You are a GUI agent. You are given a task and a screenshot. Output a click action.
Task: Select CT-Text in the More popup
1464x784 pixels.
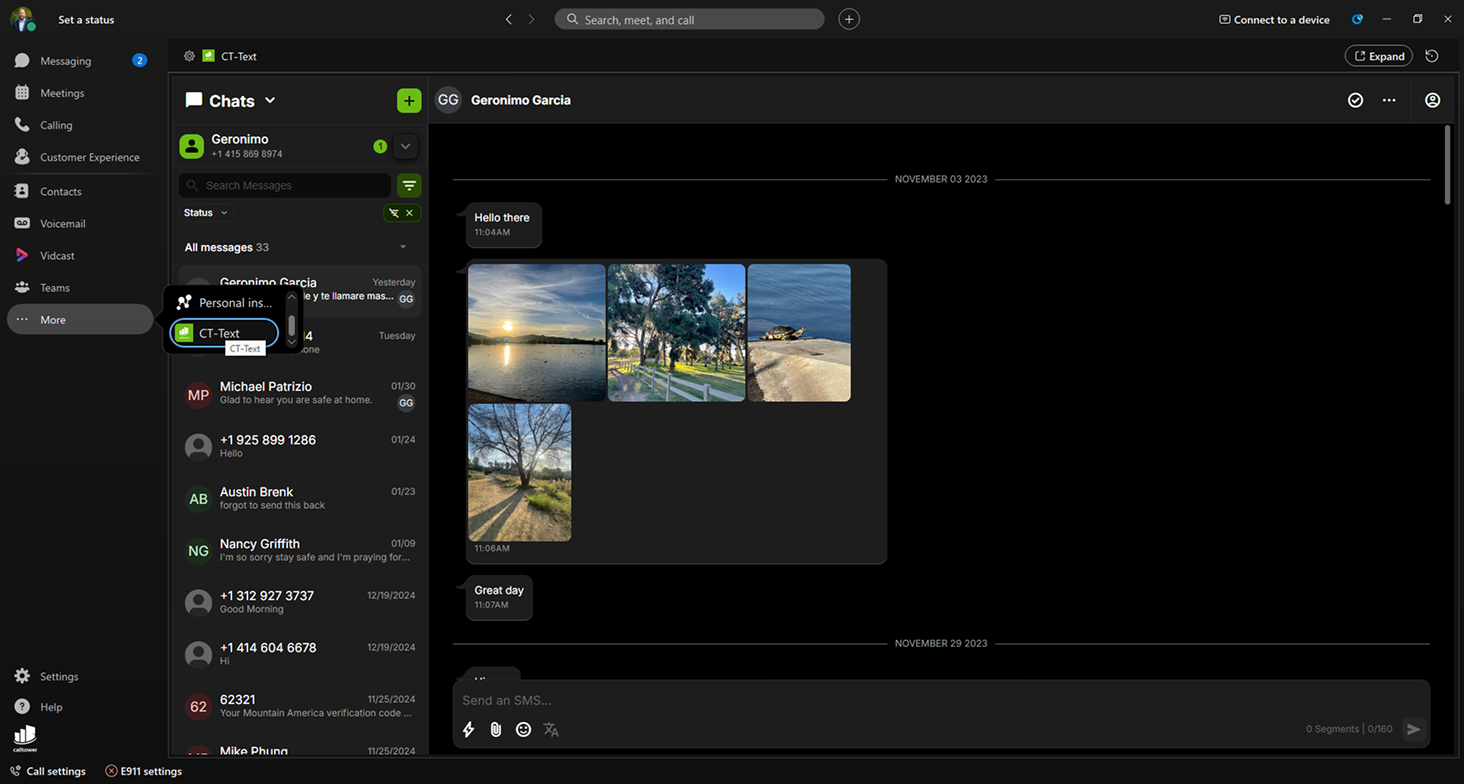(x=224, y=334)
